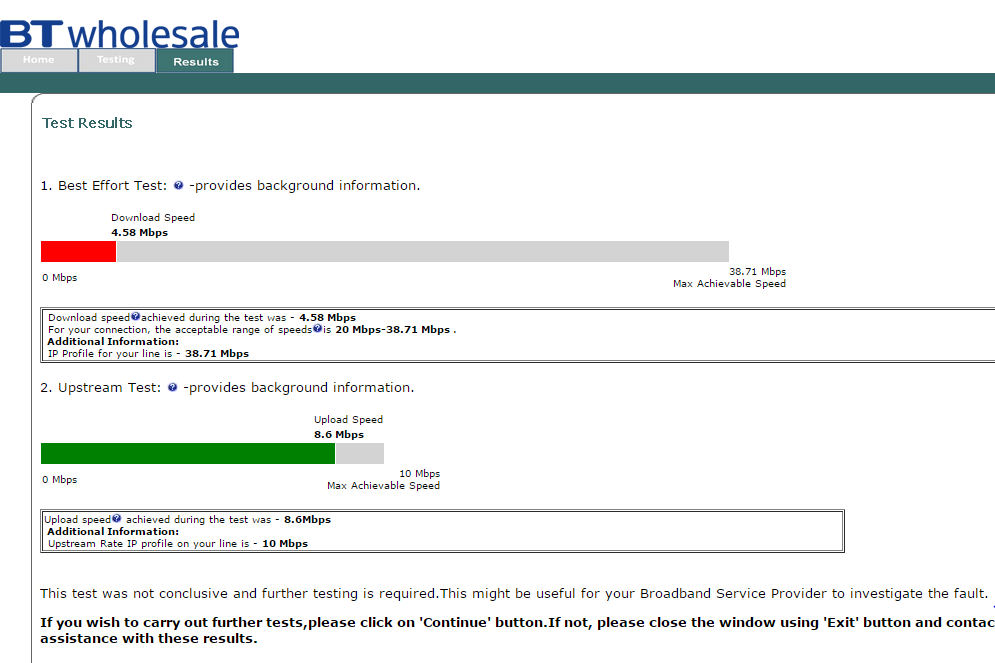Click 'Additional Information:' in upload box
The image size is (995, 663).
pos(113,532)
